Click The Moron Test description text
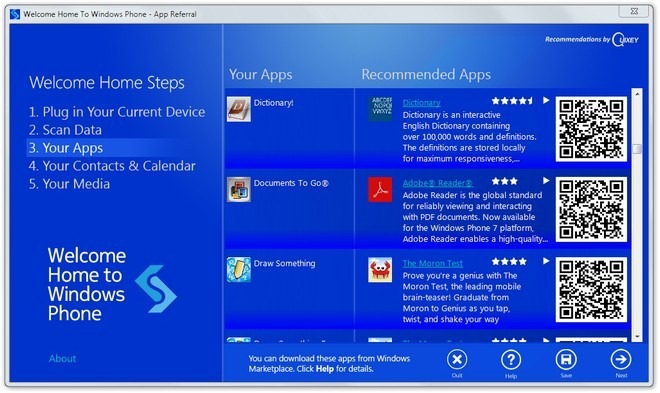Image resolution: width=660 pixels, height=393 pixels. pos(462,297)
